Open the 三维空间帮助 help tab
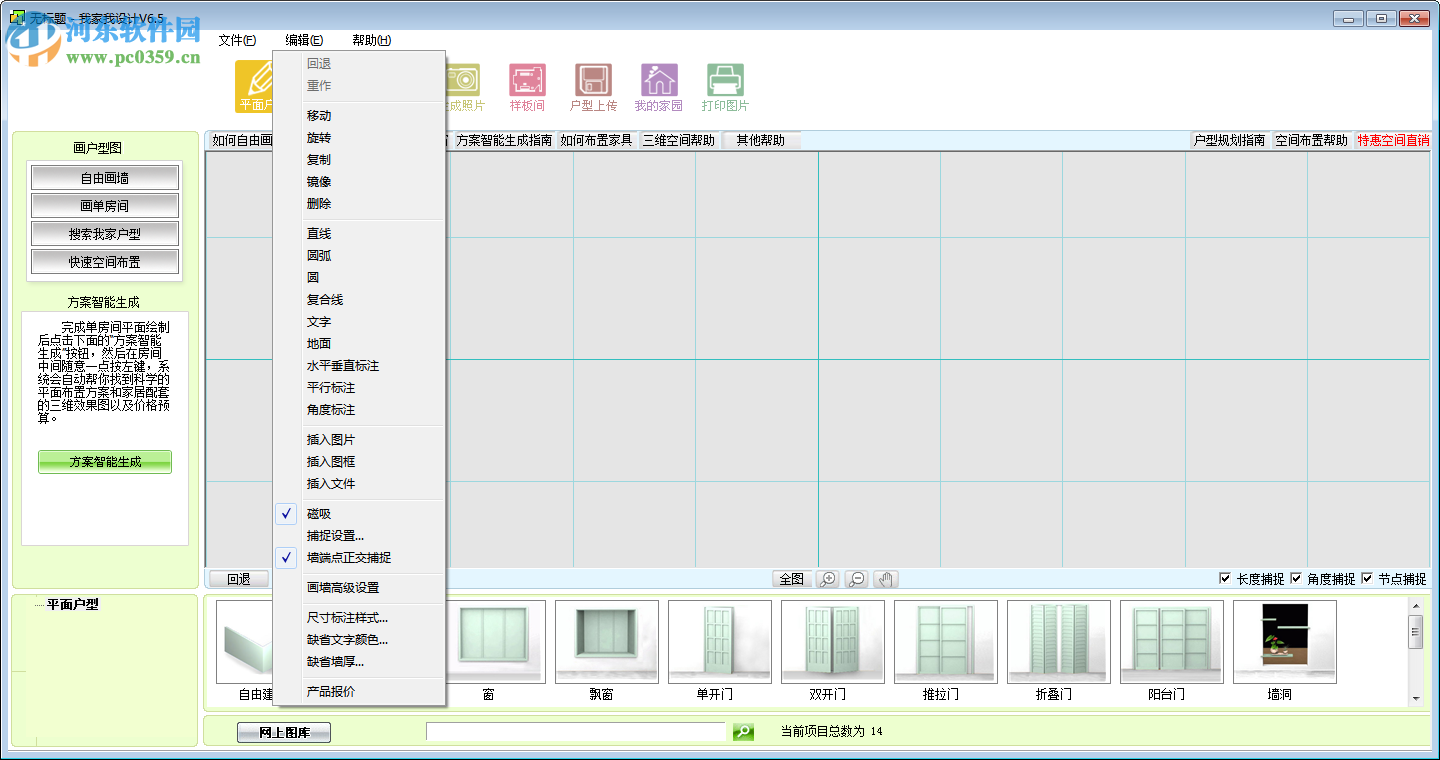 (679, 141)
